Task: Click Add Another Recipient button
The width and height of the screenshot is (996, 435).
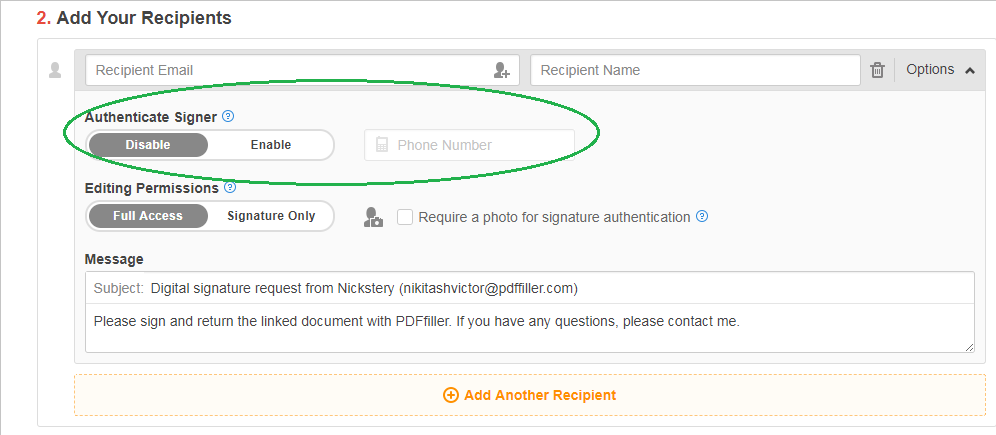Action: (x=530, y=395)
